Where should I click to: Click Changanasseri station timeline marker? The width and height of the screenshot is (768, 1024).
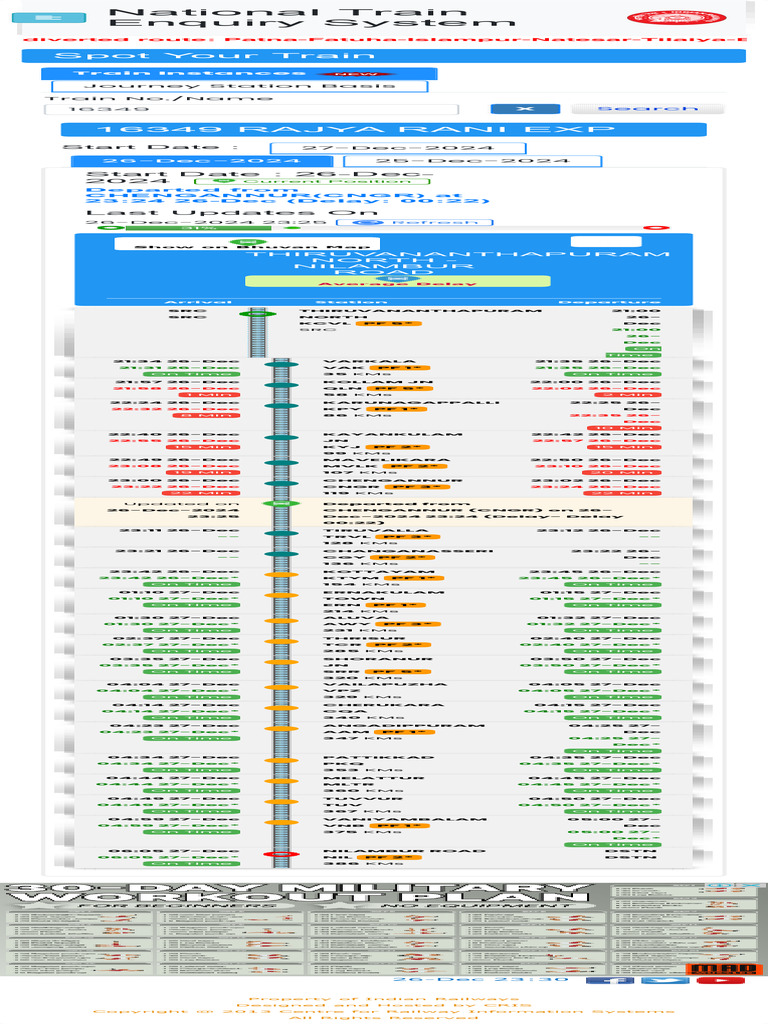pos(281,554)
